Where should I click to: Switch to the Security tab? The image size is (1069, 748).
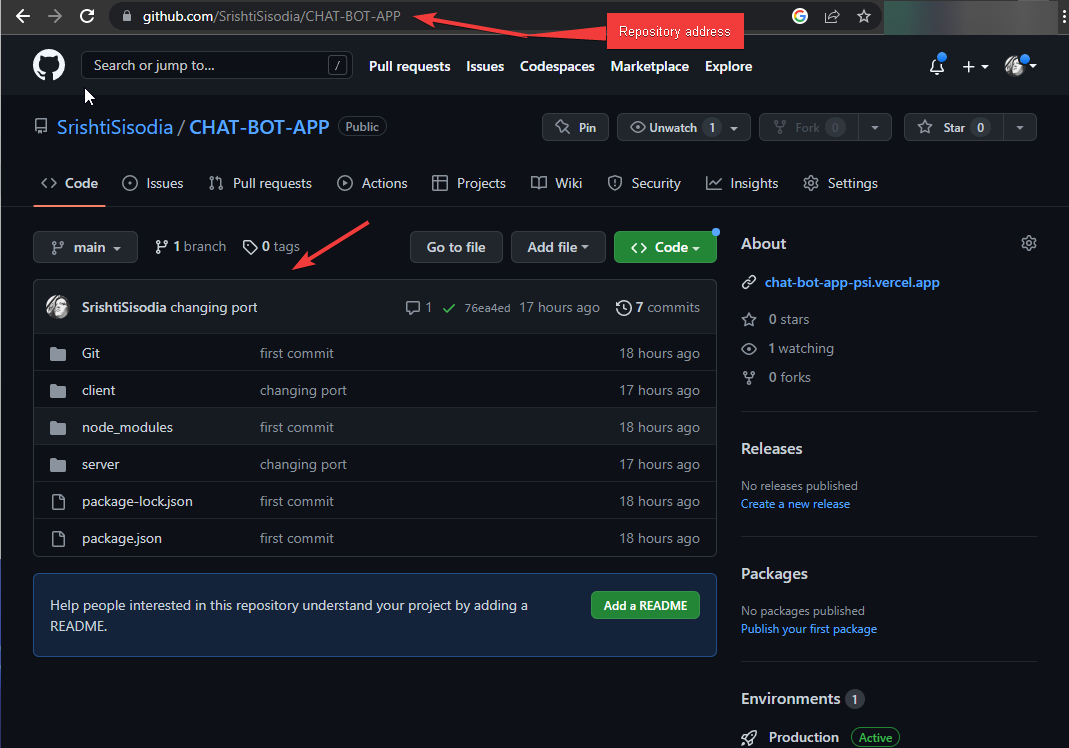point(644,183)
